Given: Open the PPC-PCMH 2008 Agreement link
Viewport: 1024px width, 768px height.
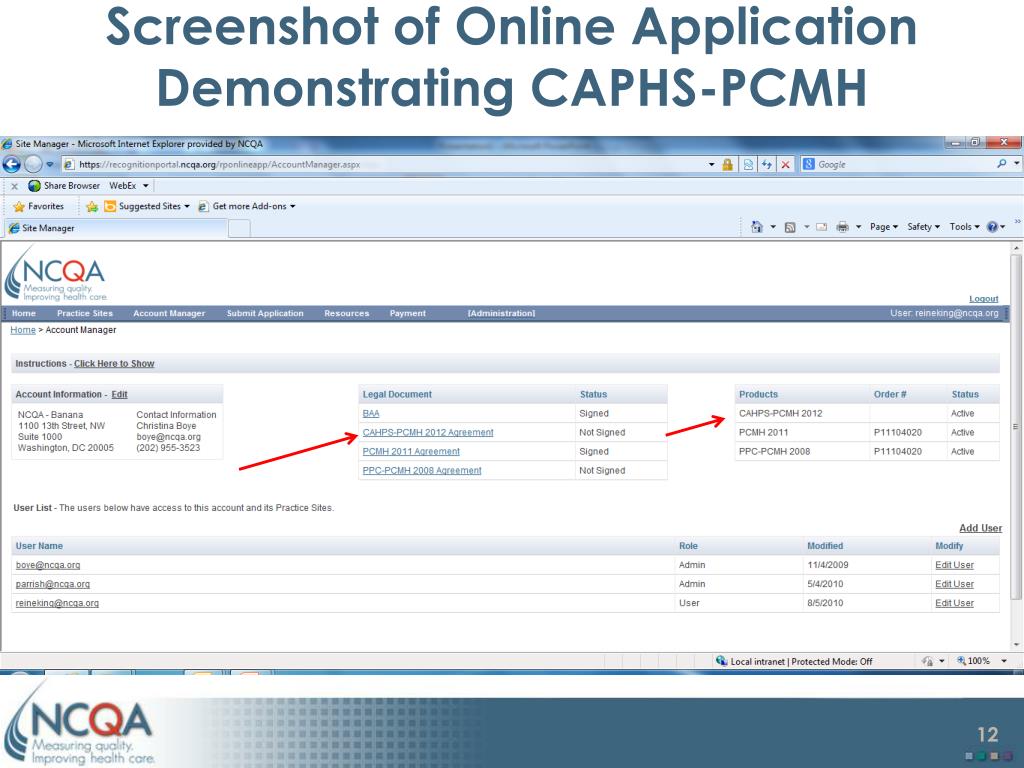Looking at the screenshot, I should tap(422, 470).
